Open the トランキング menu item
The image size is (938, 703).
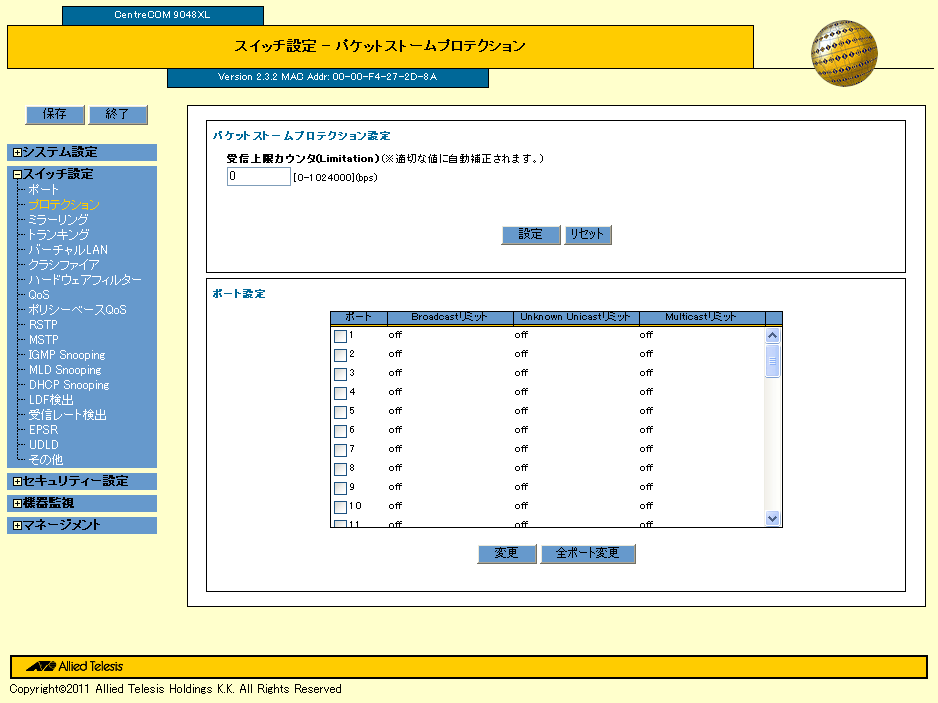click(59, 235)
